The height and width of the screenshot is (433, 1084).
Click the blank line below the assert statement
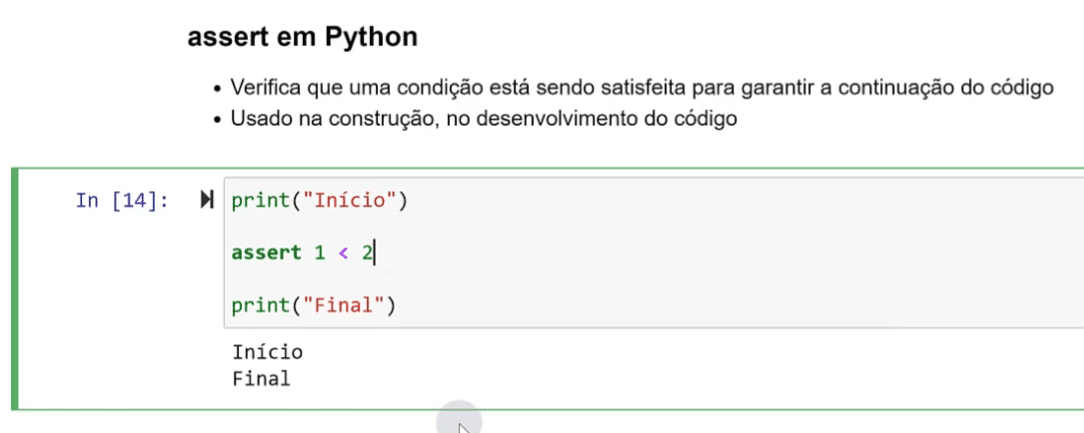click(653, 279)
